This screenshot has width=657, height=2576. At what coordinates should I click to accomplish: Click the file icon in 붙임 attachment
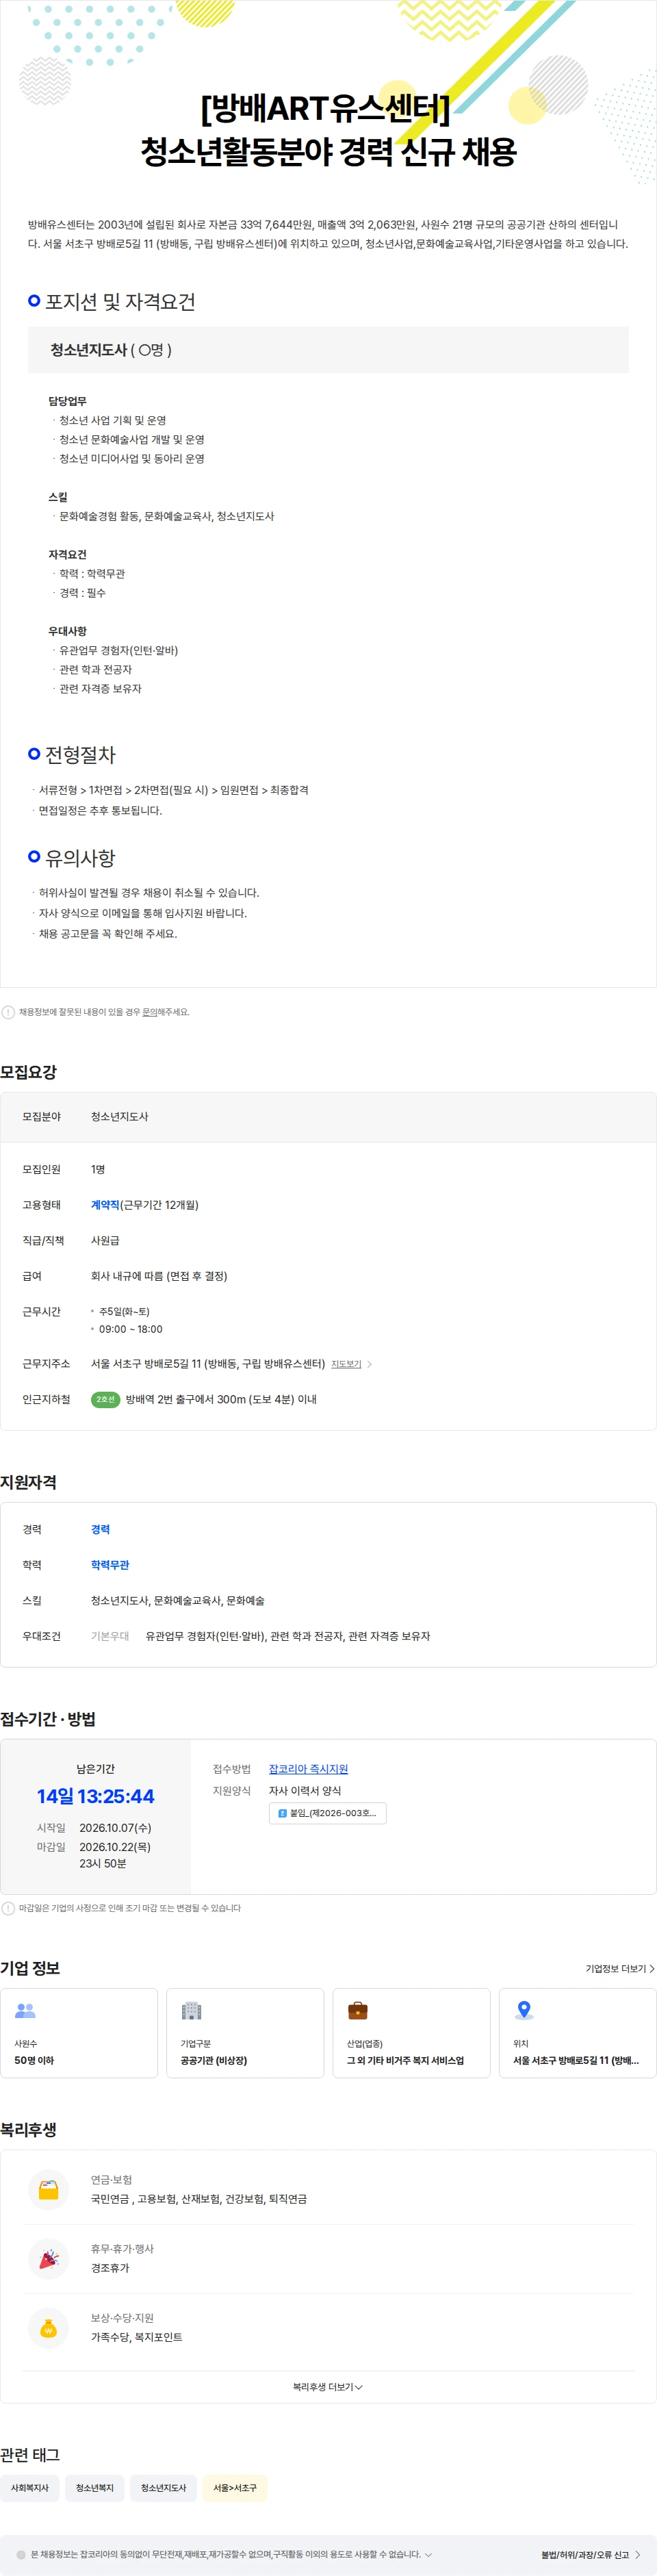click(x=282, y=1813)
